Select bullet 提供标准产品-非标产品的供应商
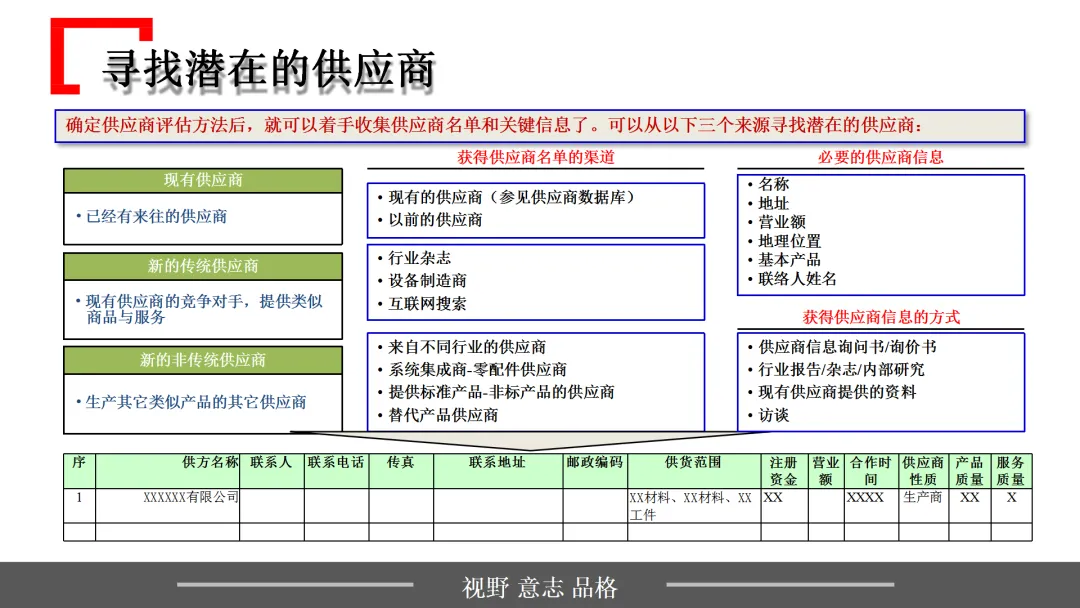Image resolution: width=1080 pixels, height=608 pixels. click(x=501, y=392)
